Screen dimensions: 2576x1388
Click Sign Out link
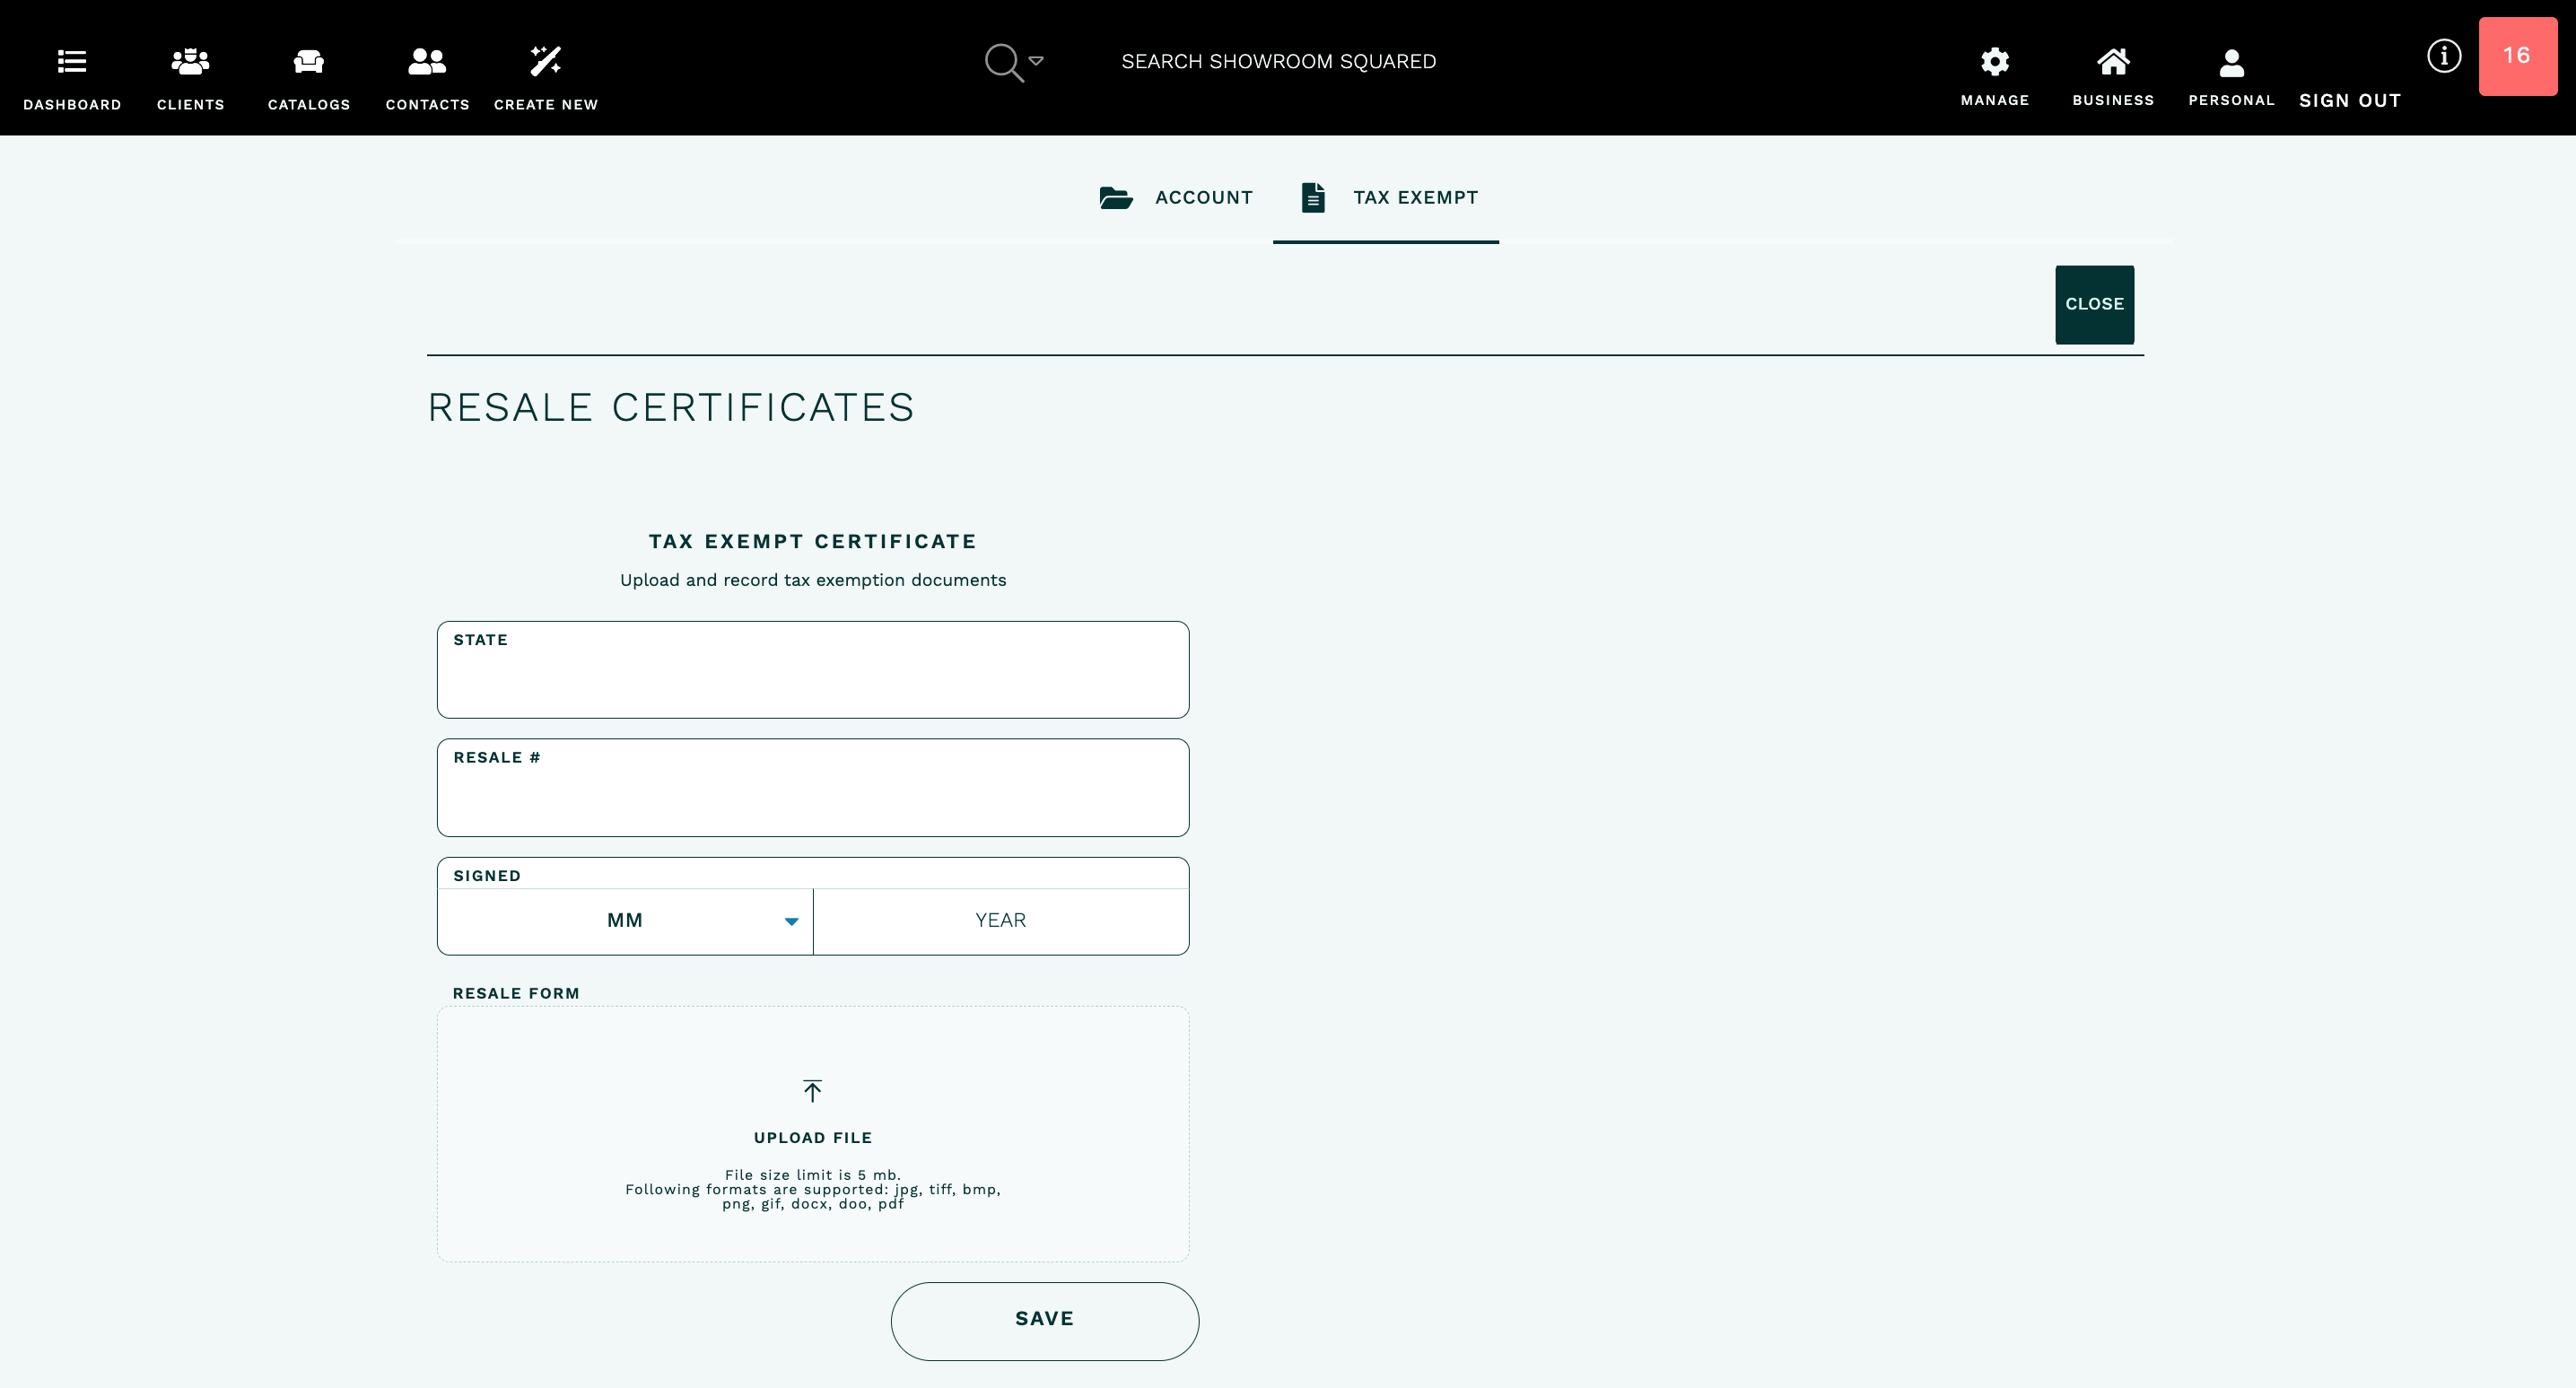2349,101
